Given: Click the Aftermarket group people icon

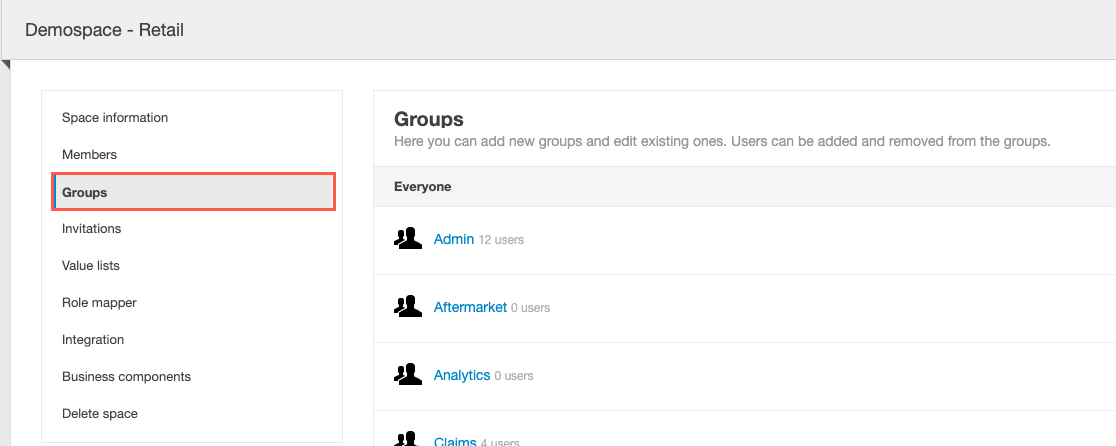Looking at the screenshot, I should pyautogui.click(x=407, y=307).
